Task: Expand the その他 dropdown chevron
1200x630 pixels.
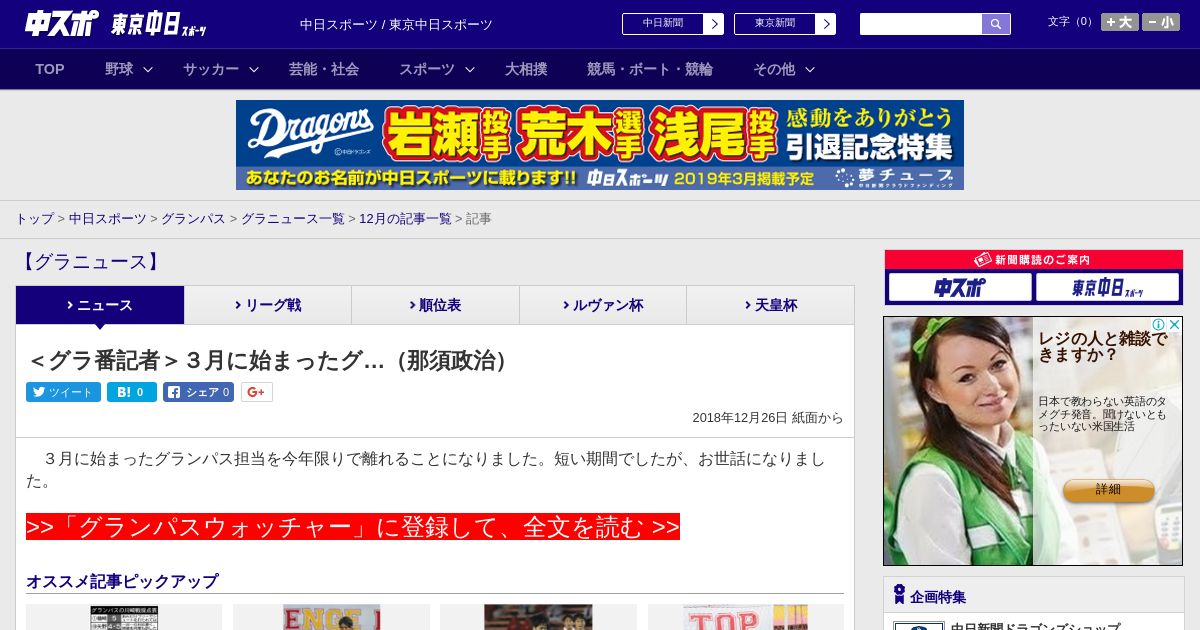Action: [x=810, y=69]
